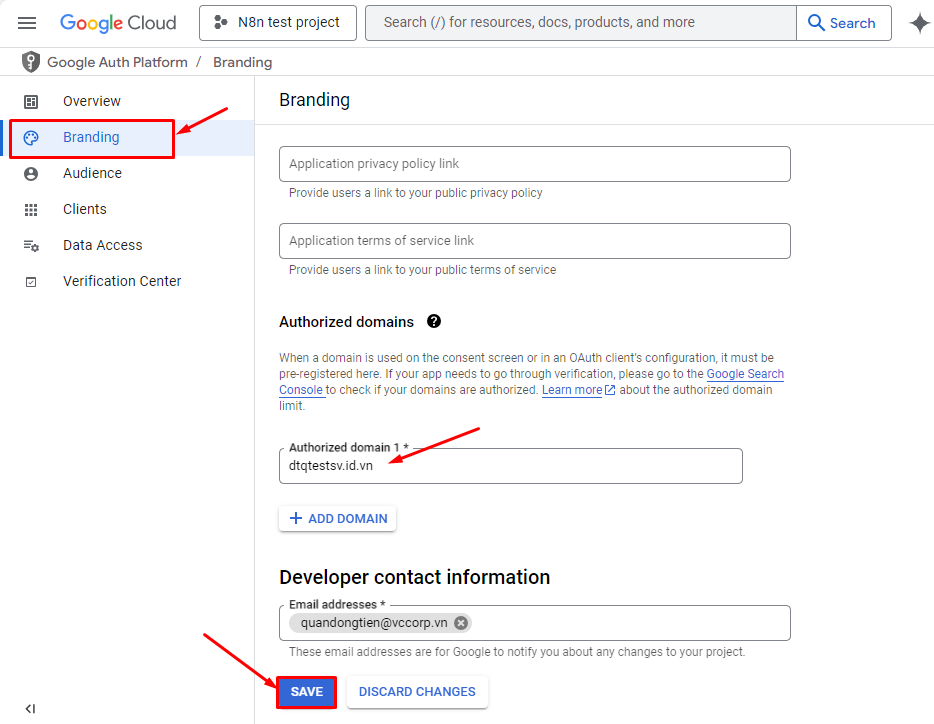Focus the Application terms of service link field

(x=534, y=241)
